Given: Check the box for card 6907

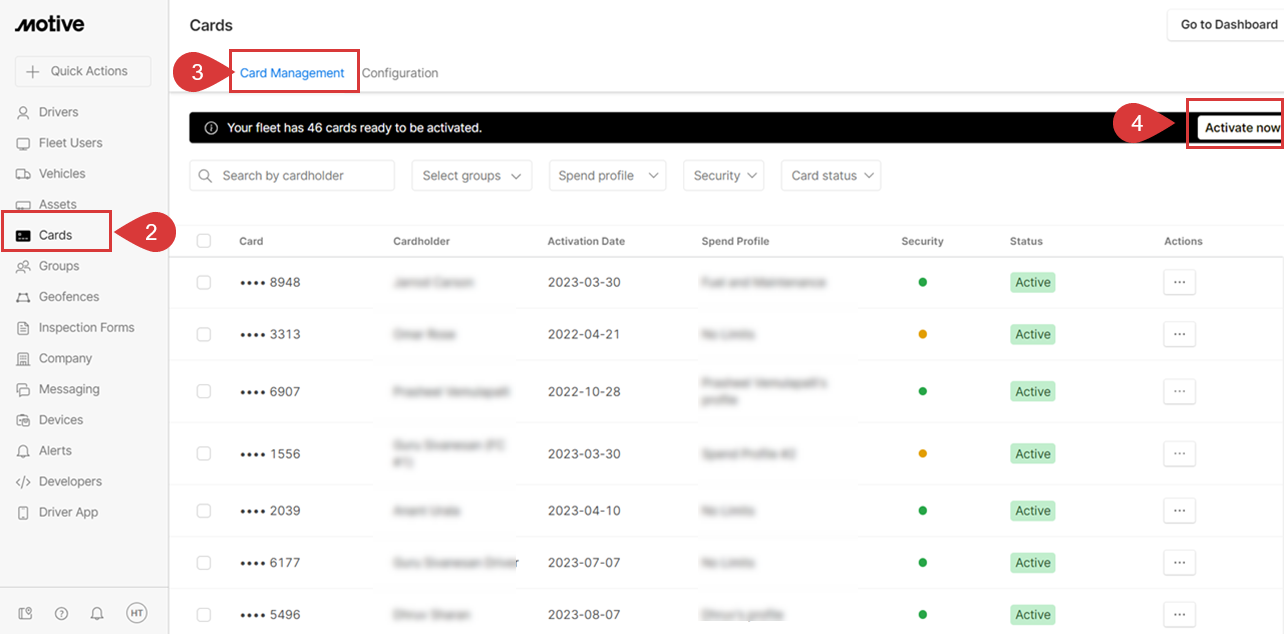Looking at the screenshot, I should (204, 392).
